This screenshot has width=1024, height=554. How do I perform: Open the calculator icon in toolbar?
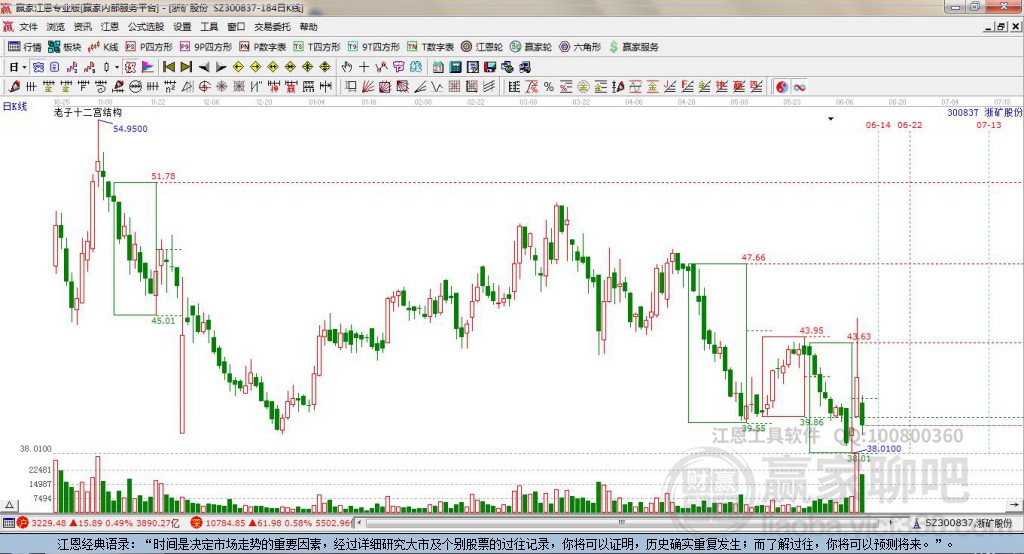pyautogui.click(x=455, y=67)
